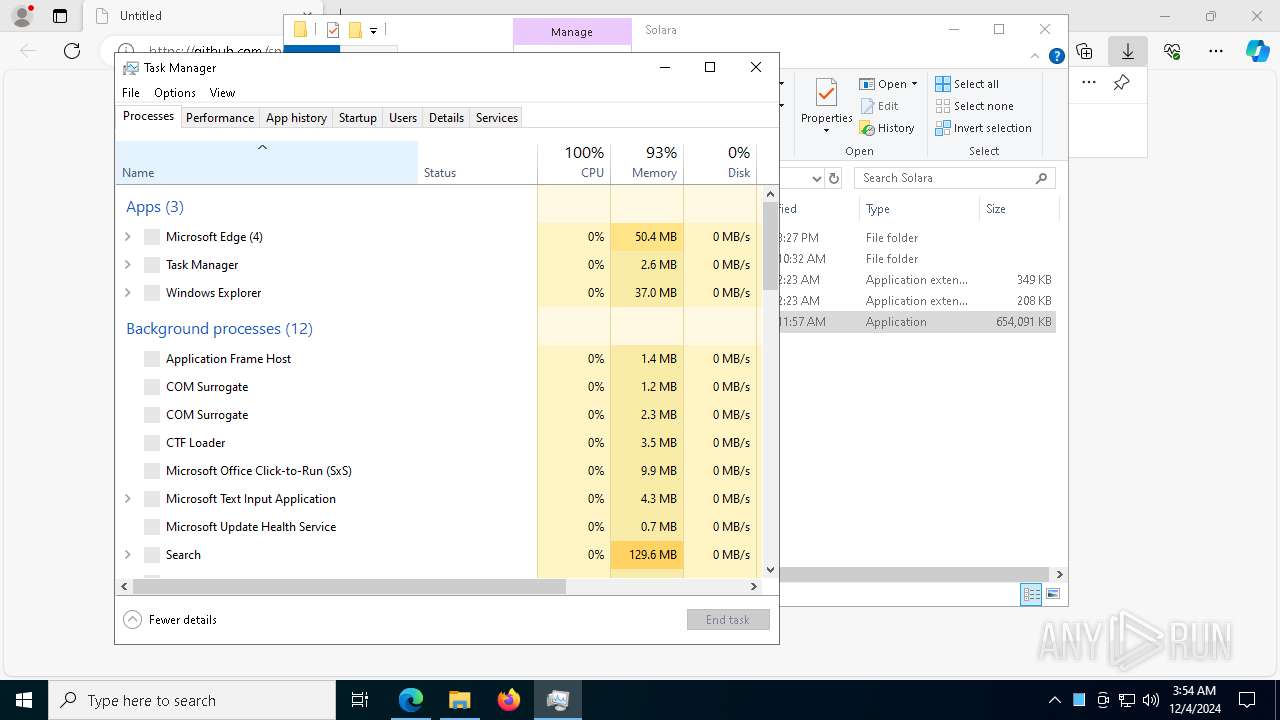The height and width of the screenshot is (720, 1280).
Task: Sort processes by Disk column
Action: click(x=720, y=162)
